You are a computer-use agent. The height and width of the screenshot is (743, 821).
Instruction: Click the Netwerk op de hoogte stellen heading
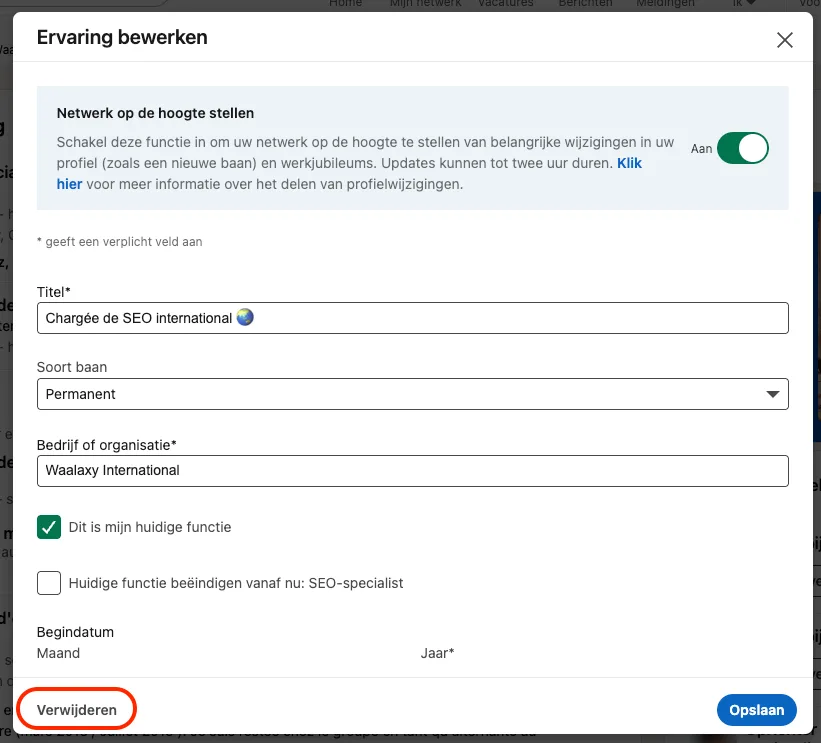pos(156,113)
